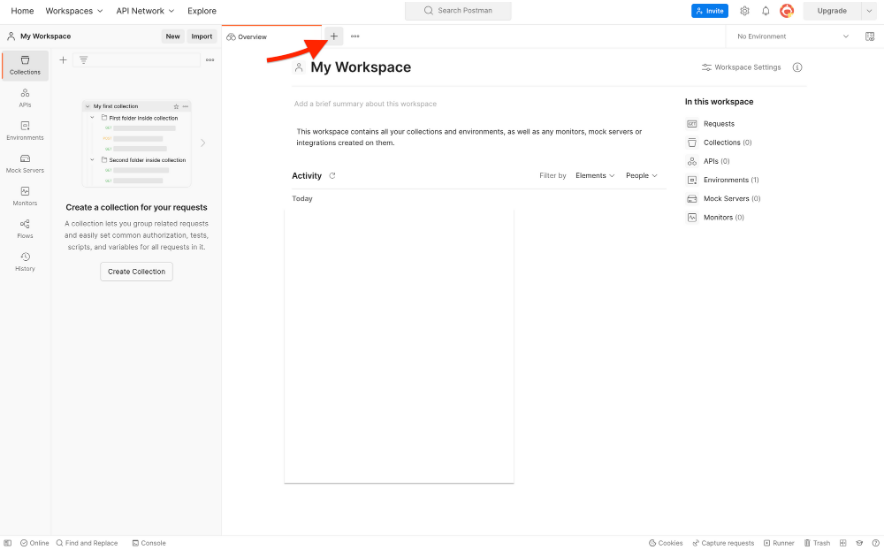Screen dimensions: 885x552
Task: Toggle the sidebar from status bar
Action: tap(8, 543)
